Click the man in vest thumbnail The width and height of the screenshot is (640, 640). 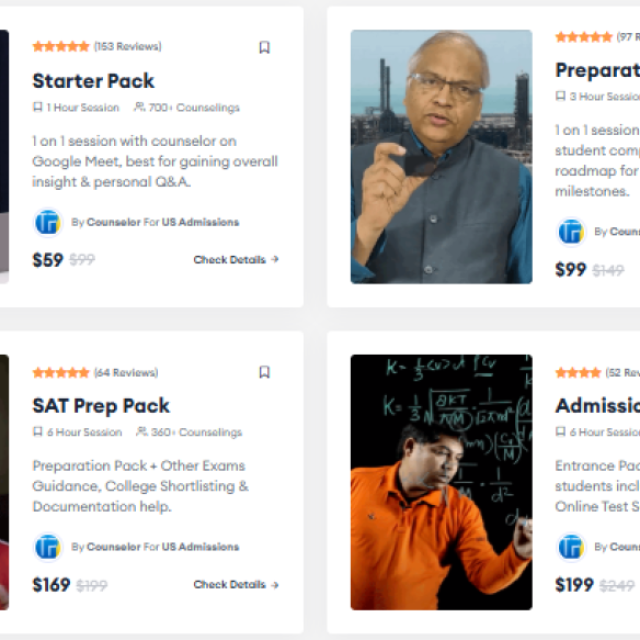pyautogui.click(x=441, y=157)
